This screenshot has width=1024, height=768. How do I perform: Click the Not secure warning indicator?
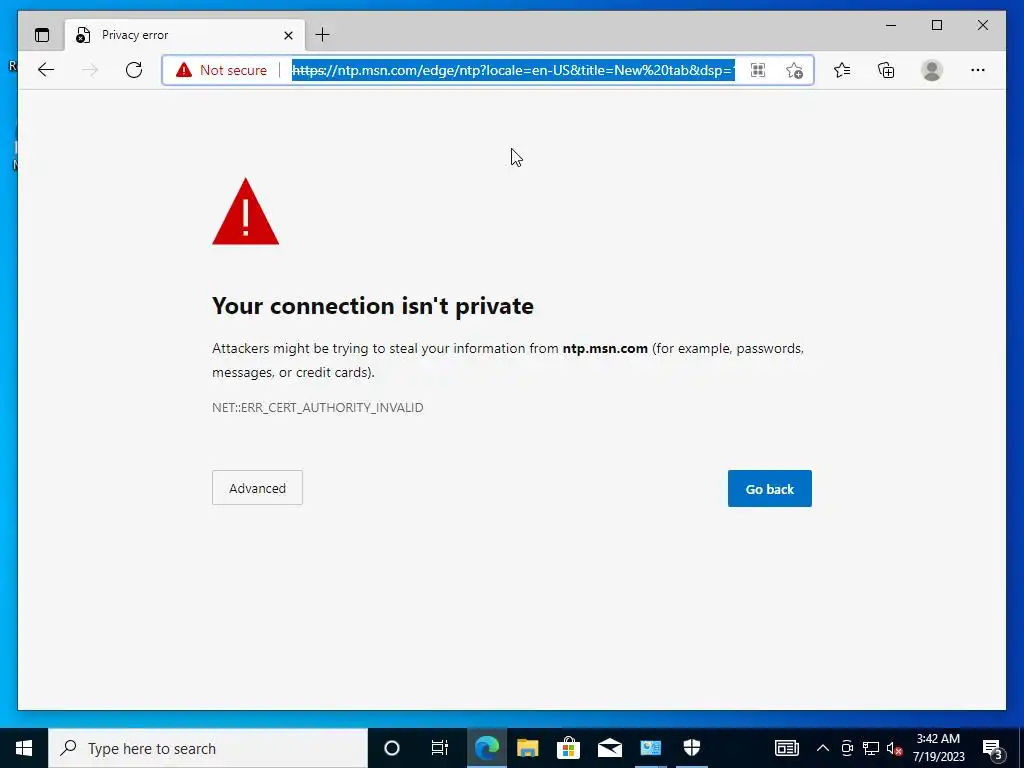[x=221, y=70]
